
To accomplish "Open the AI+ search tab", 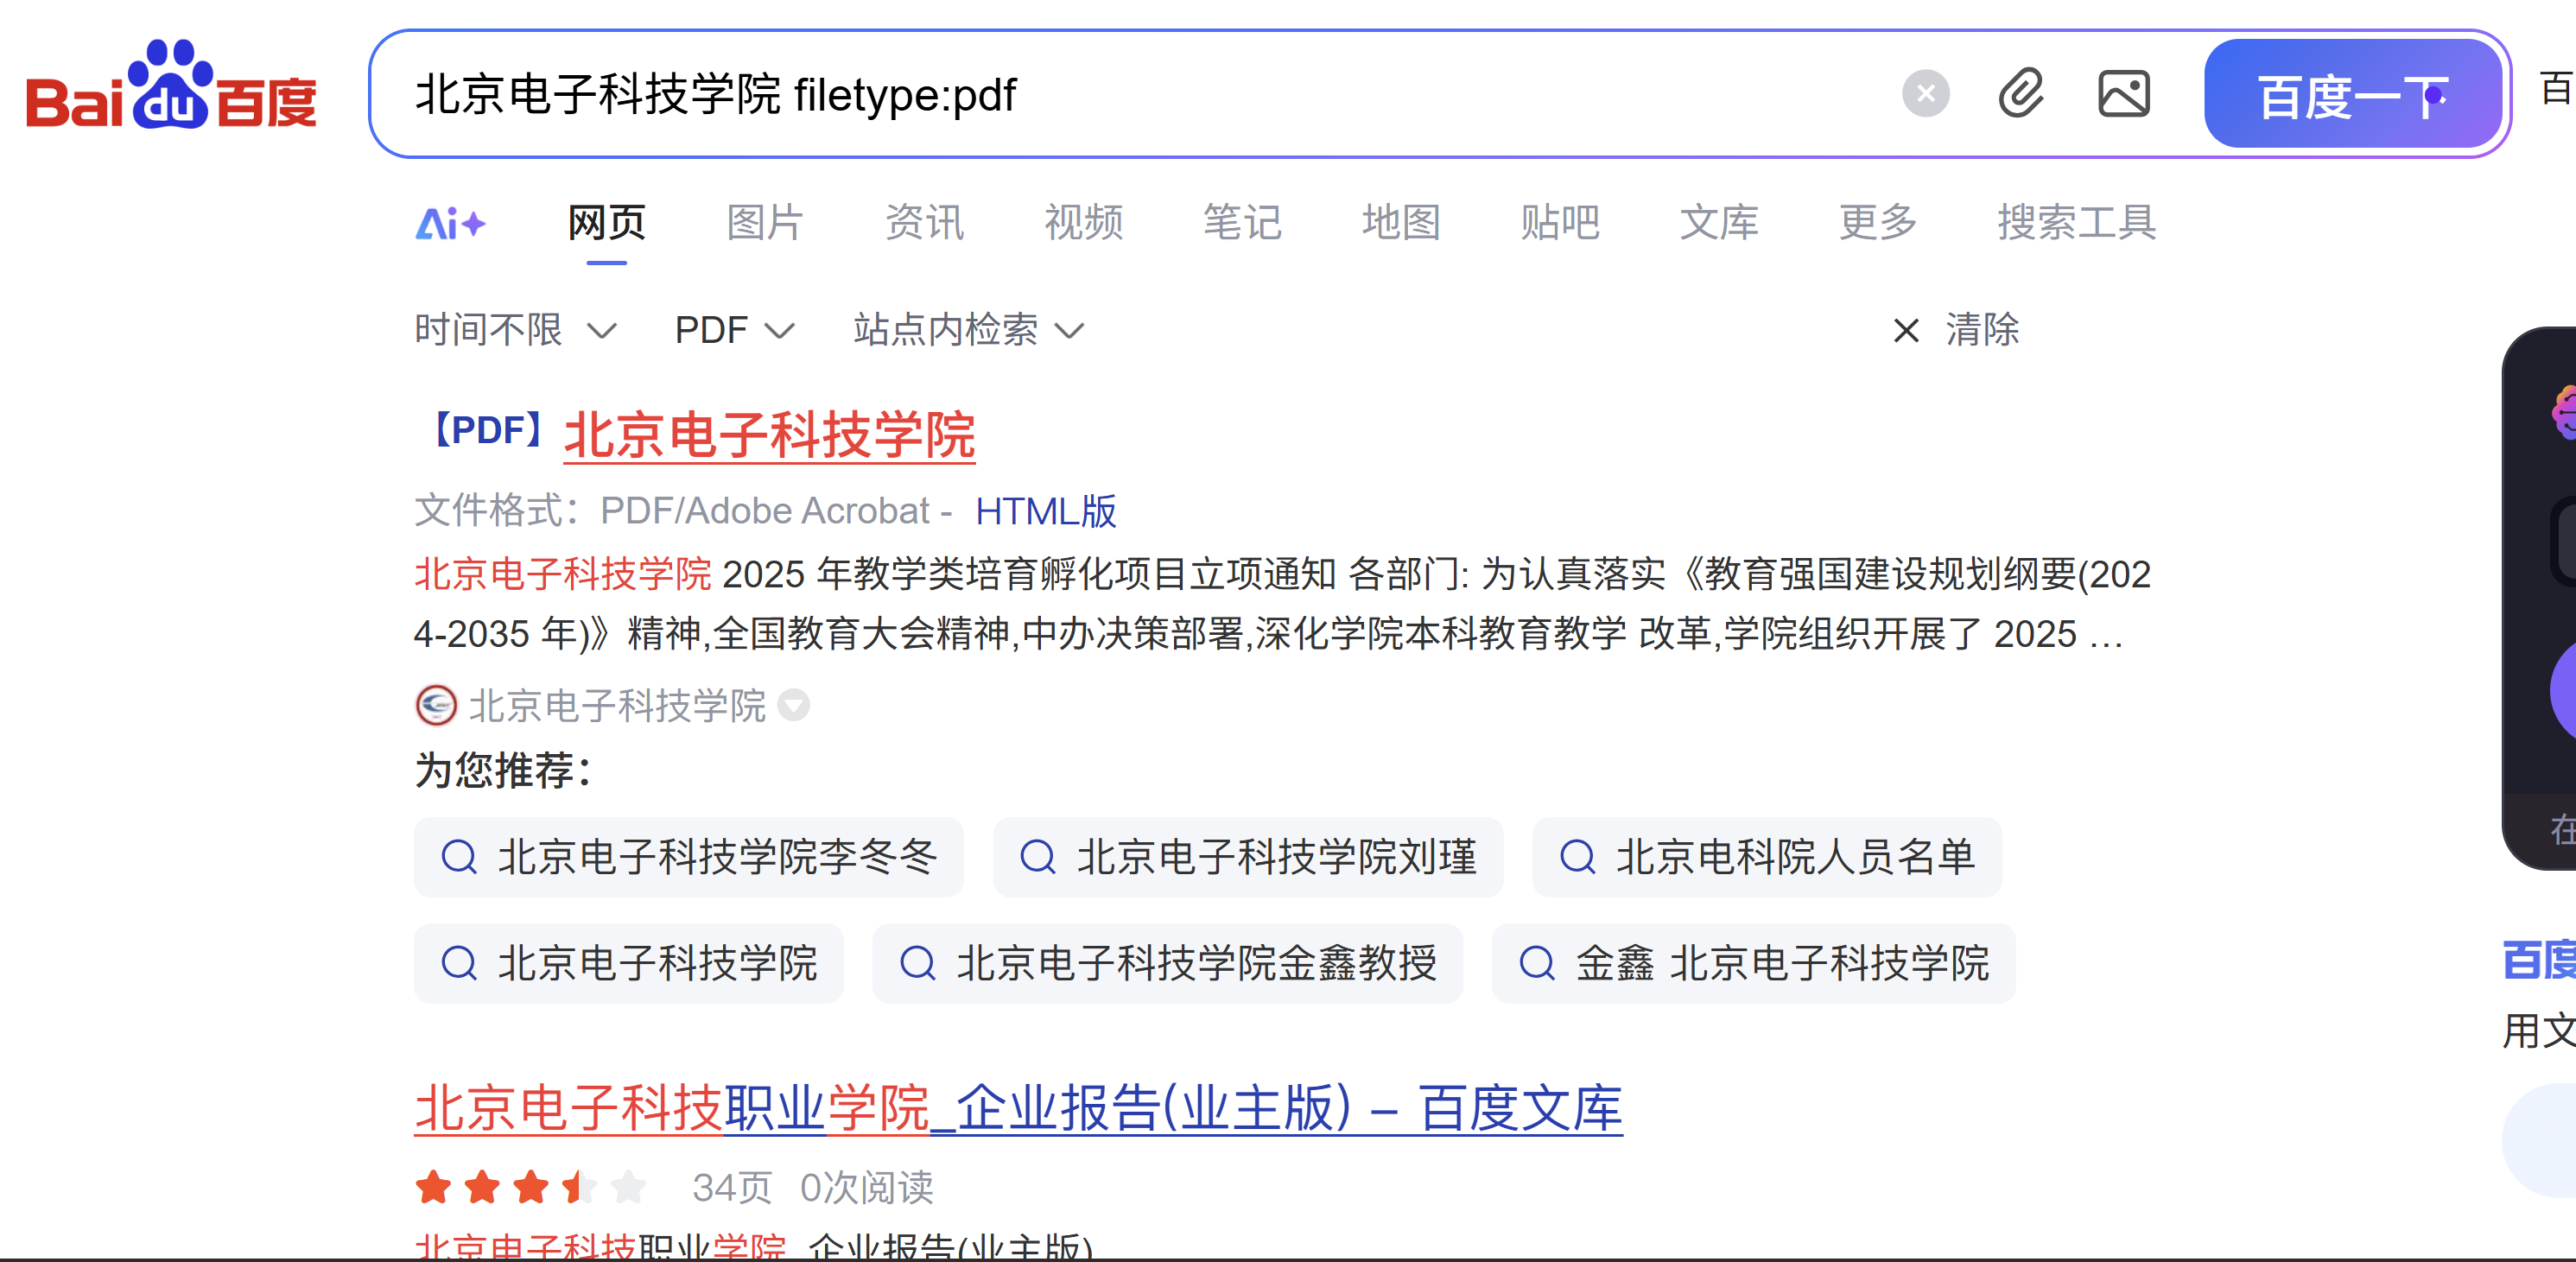I will click(x=450, y=222).
